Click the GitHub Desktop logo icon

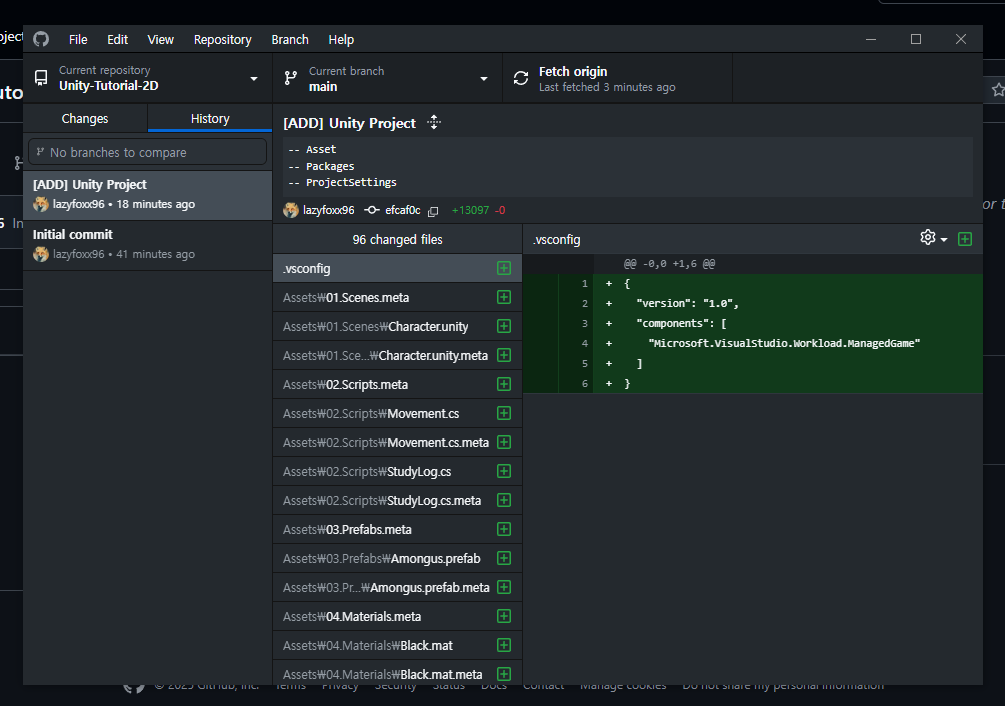(x=41, y=39)
